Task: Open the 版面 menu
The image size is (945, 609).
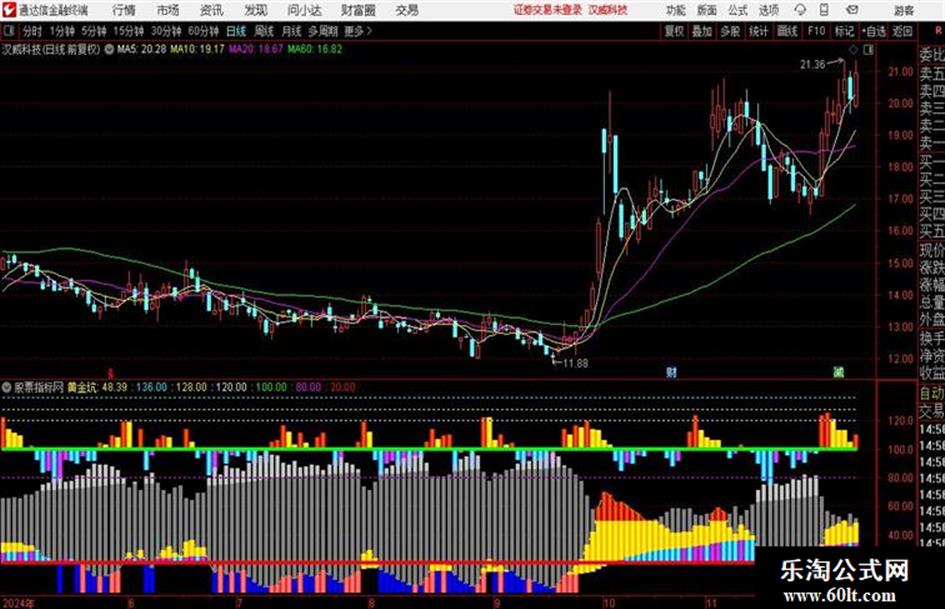Action: click(x=707, y=10)
